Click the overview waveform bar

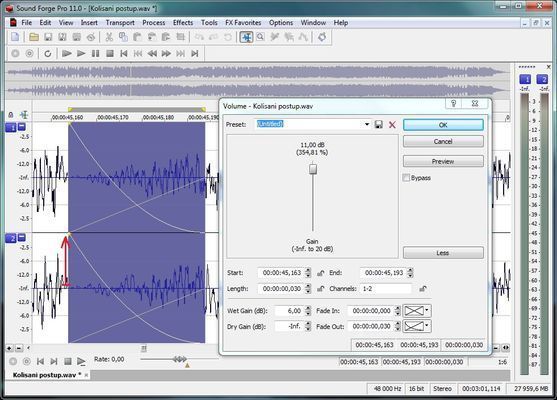pyautogui.click(x=258, y=81)
